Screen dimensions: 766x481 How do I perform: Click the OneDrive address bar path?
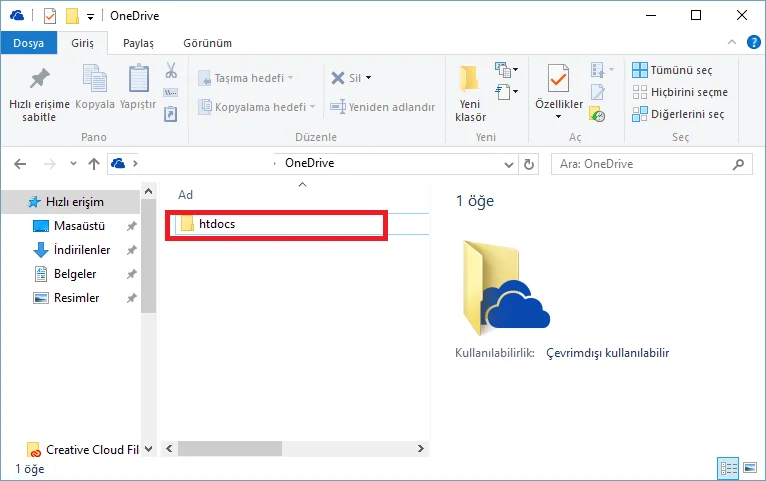point(310,163)
